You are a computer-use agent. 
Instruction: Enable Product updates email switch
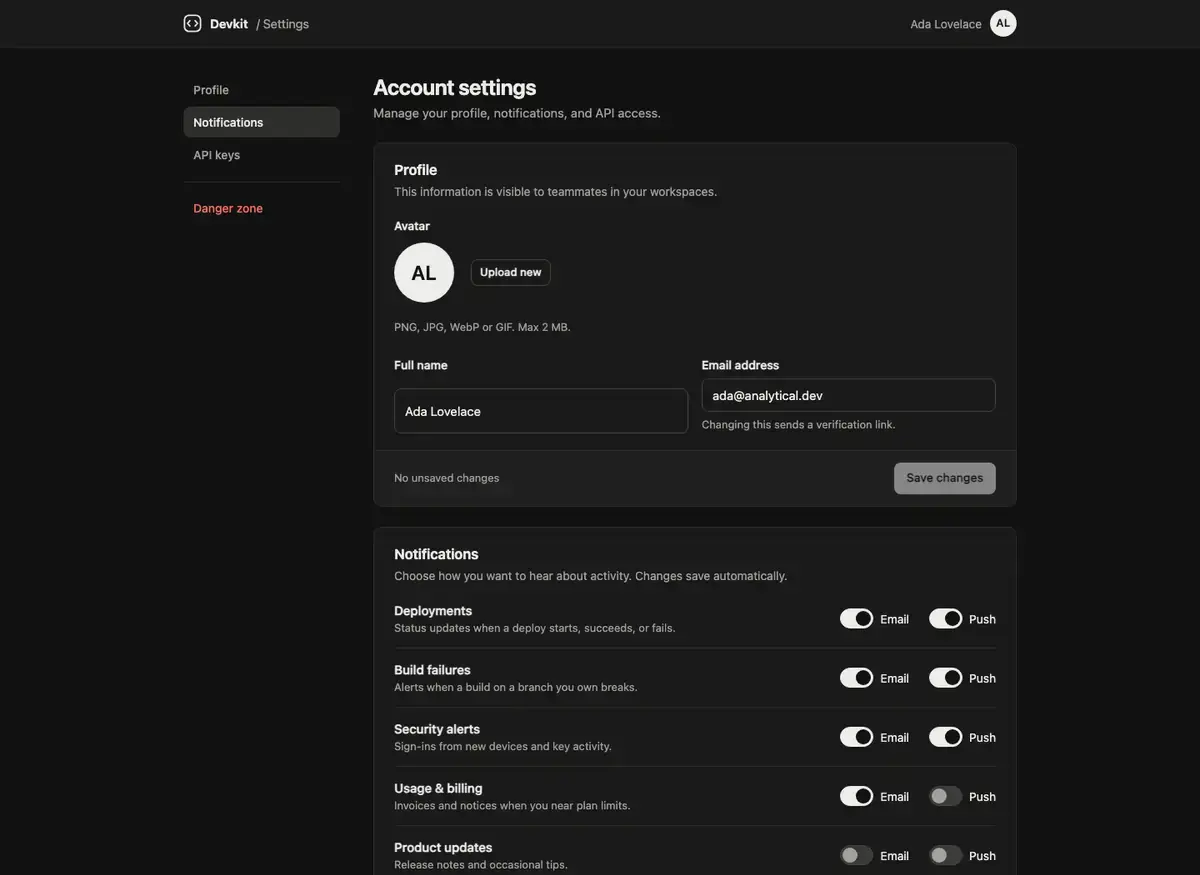tap(856, 855)
